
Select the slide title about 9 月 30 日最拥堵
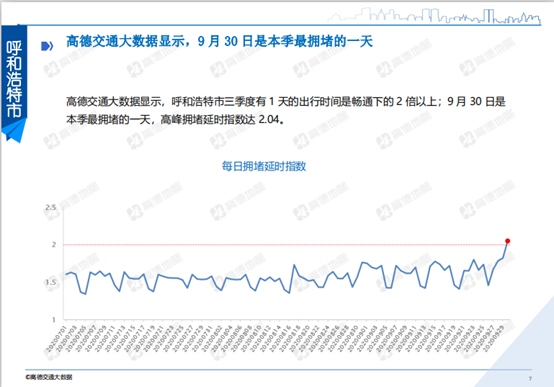[x=219, y=42]
